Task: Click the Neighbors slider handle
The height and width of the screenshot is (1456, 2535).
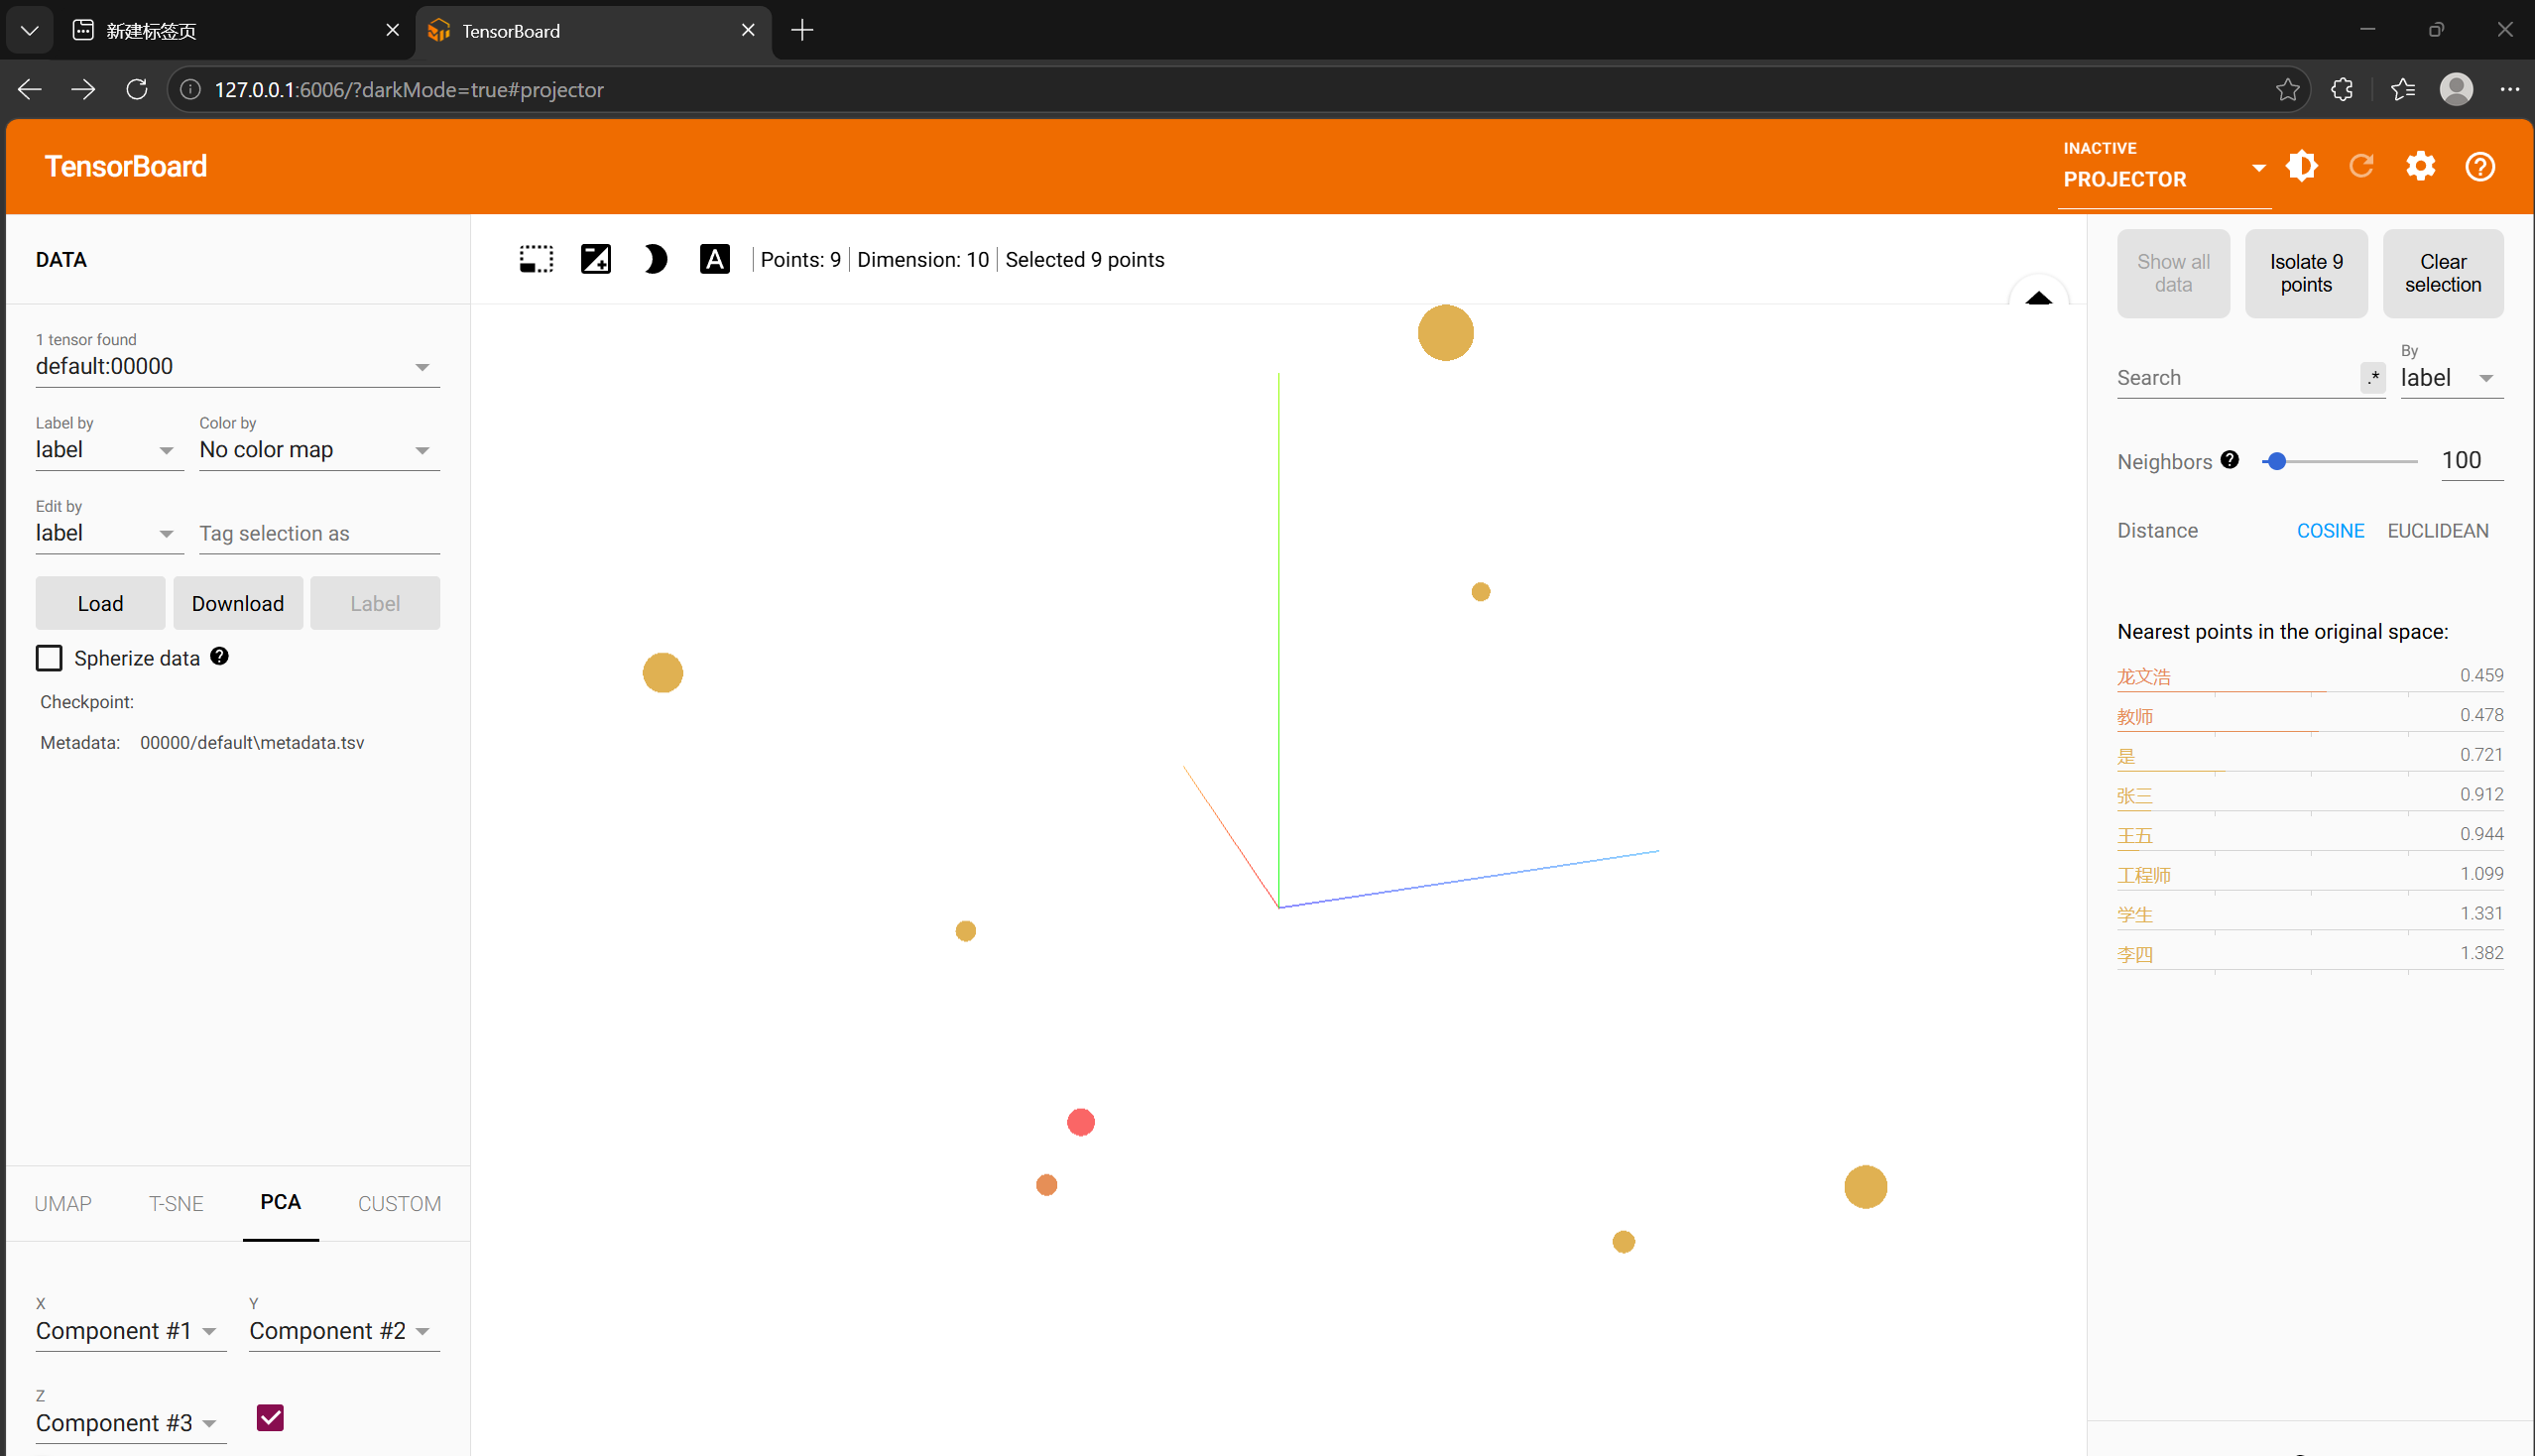Action: tap(2277, 462)
